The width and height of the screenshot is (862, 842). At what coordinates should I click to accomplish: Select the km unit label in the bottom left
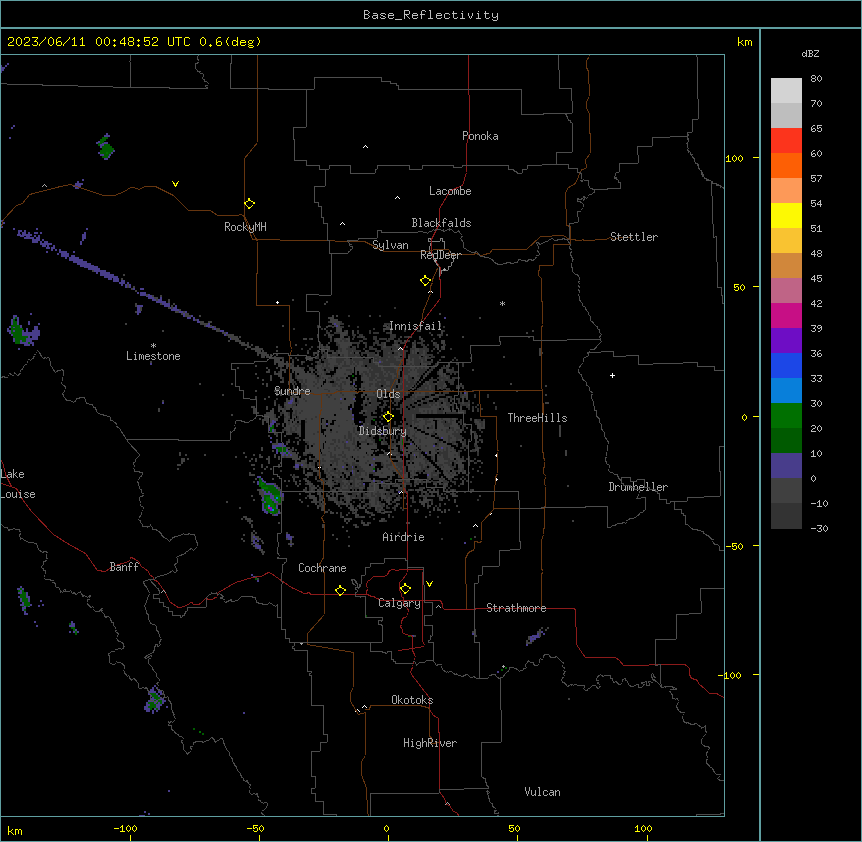coord(14,830)
